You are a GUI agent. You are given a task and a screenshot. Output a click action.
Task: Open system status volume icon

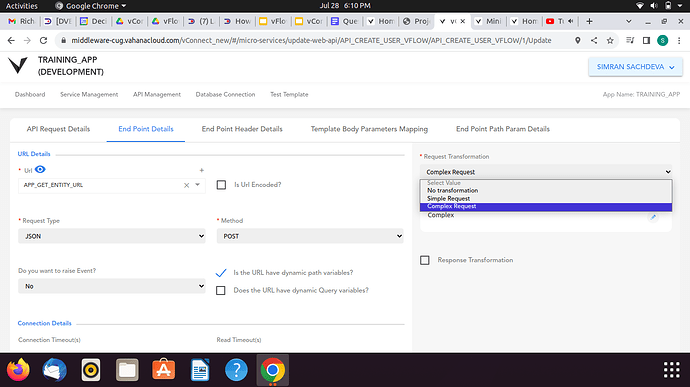click(654, 6)
